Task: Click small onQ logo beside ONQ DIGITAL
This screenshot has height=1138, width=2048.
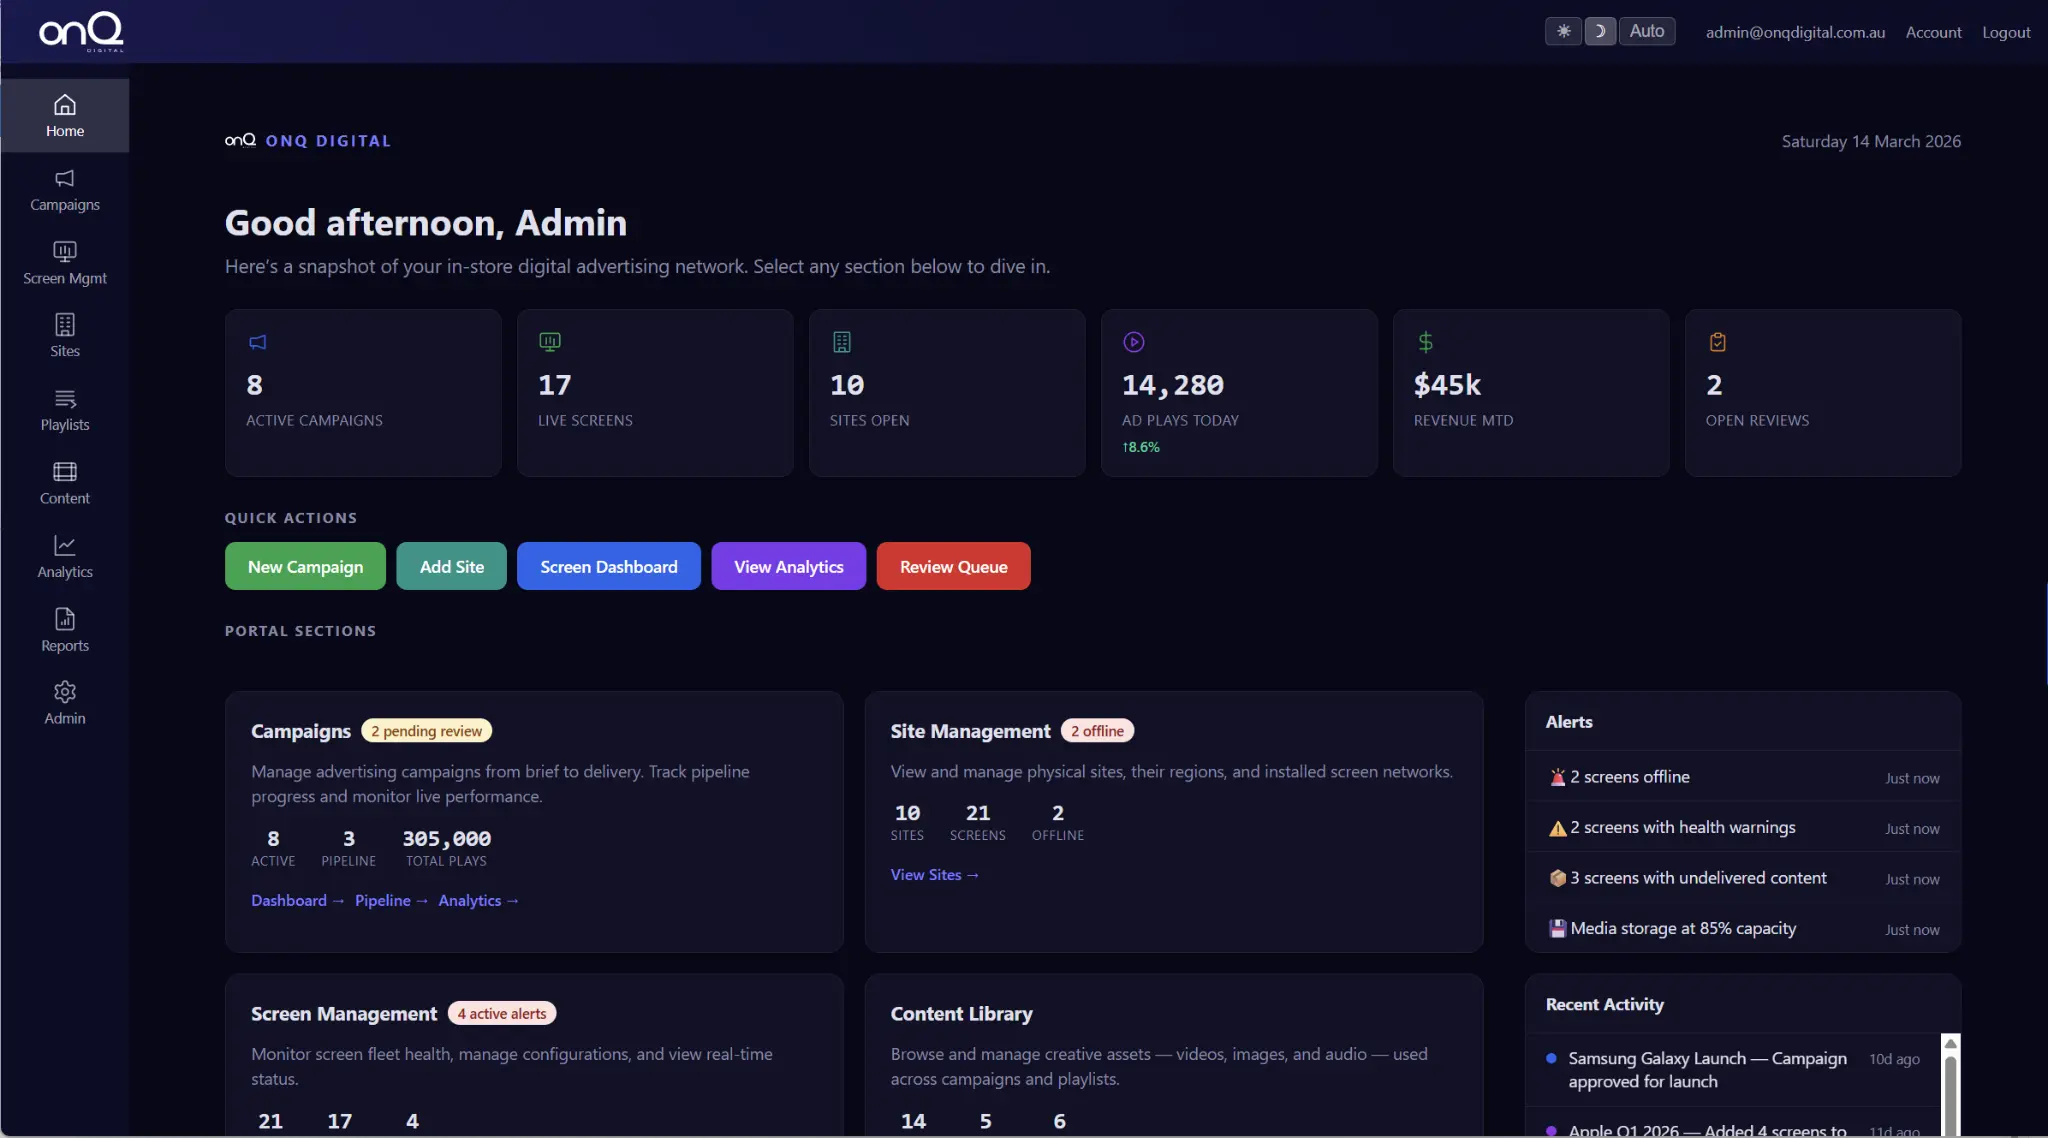Action: [240, 140]
